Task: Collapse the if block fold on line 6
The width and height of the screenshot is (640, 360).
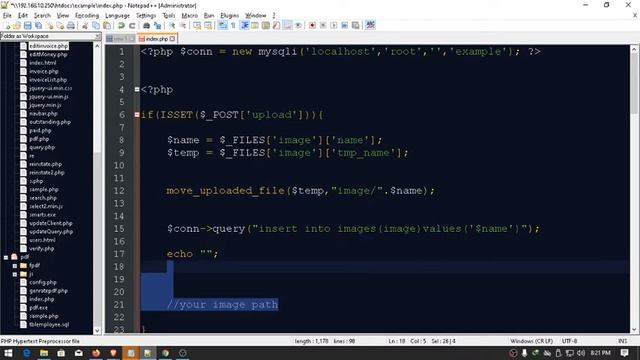Action: coord(137,115)
